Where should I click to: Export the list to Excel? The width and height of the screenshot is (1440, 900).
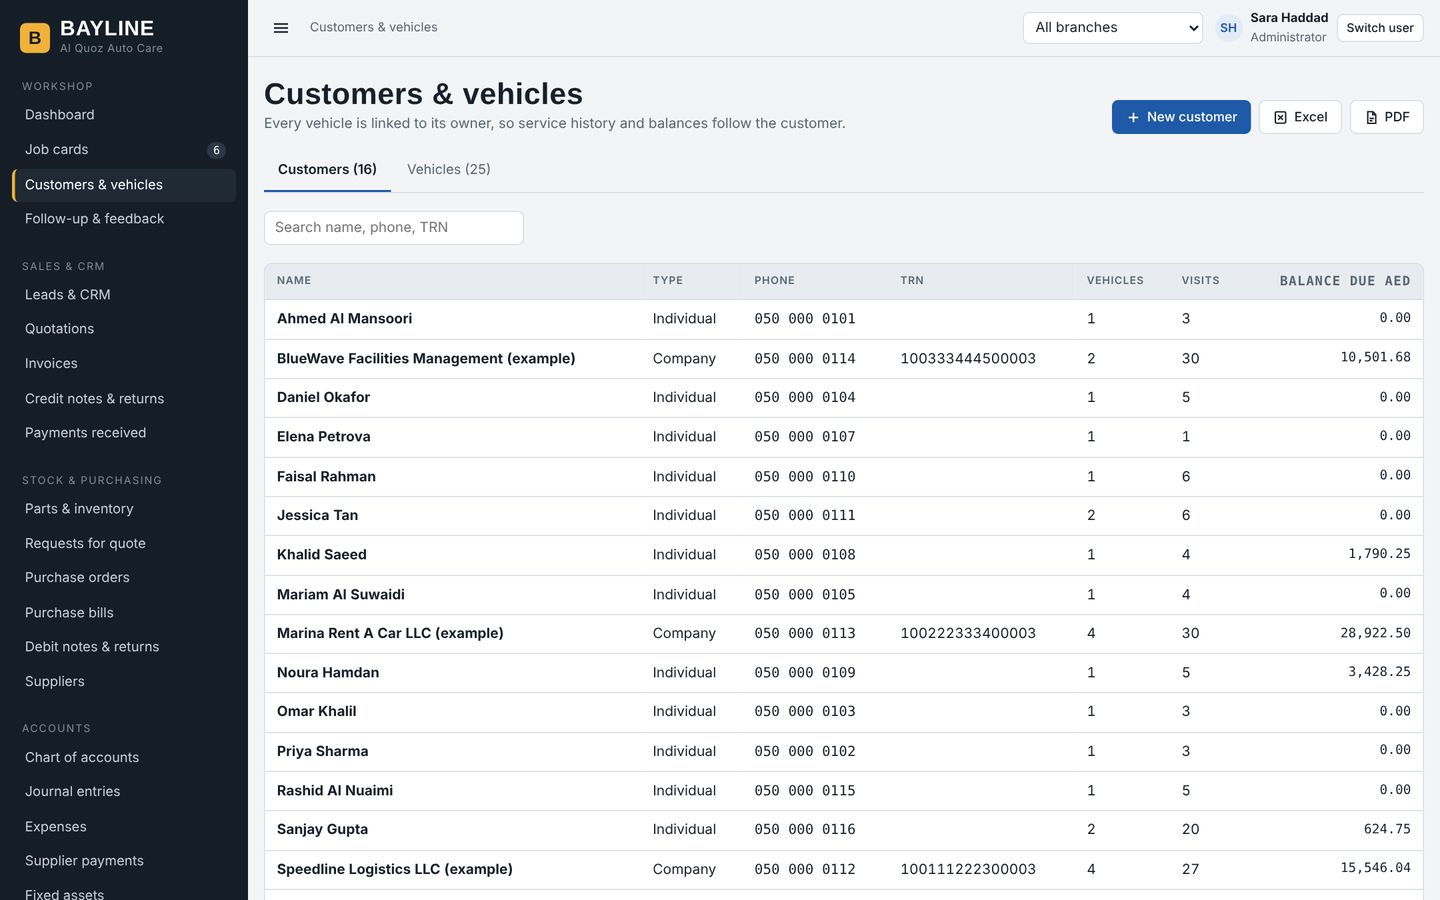pos(1300,117)
